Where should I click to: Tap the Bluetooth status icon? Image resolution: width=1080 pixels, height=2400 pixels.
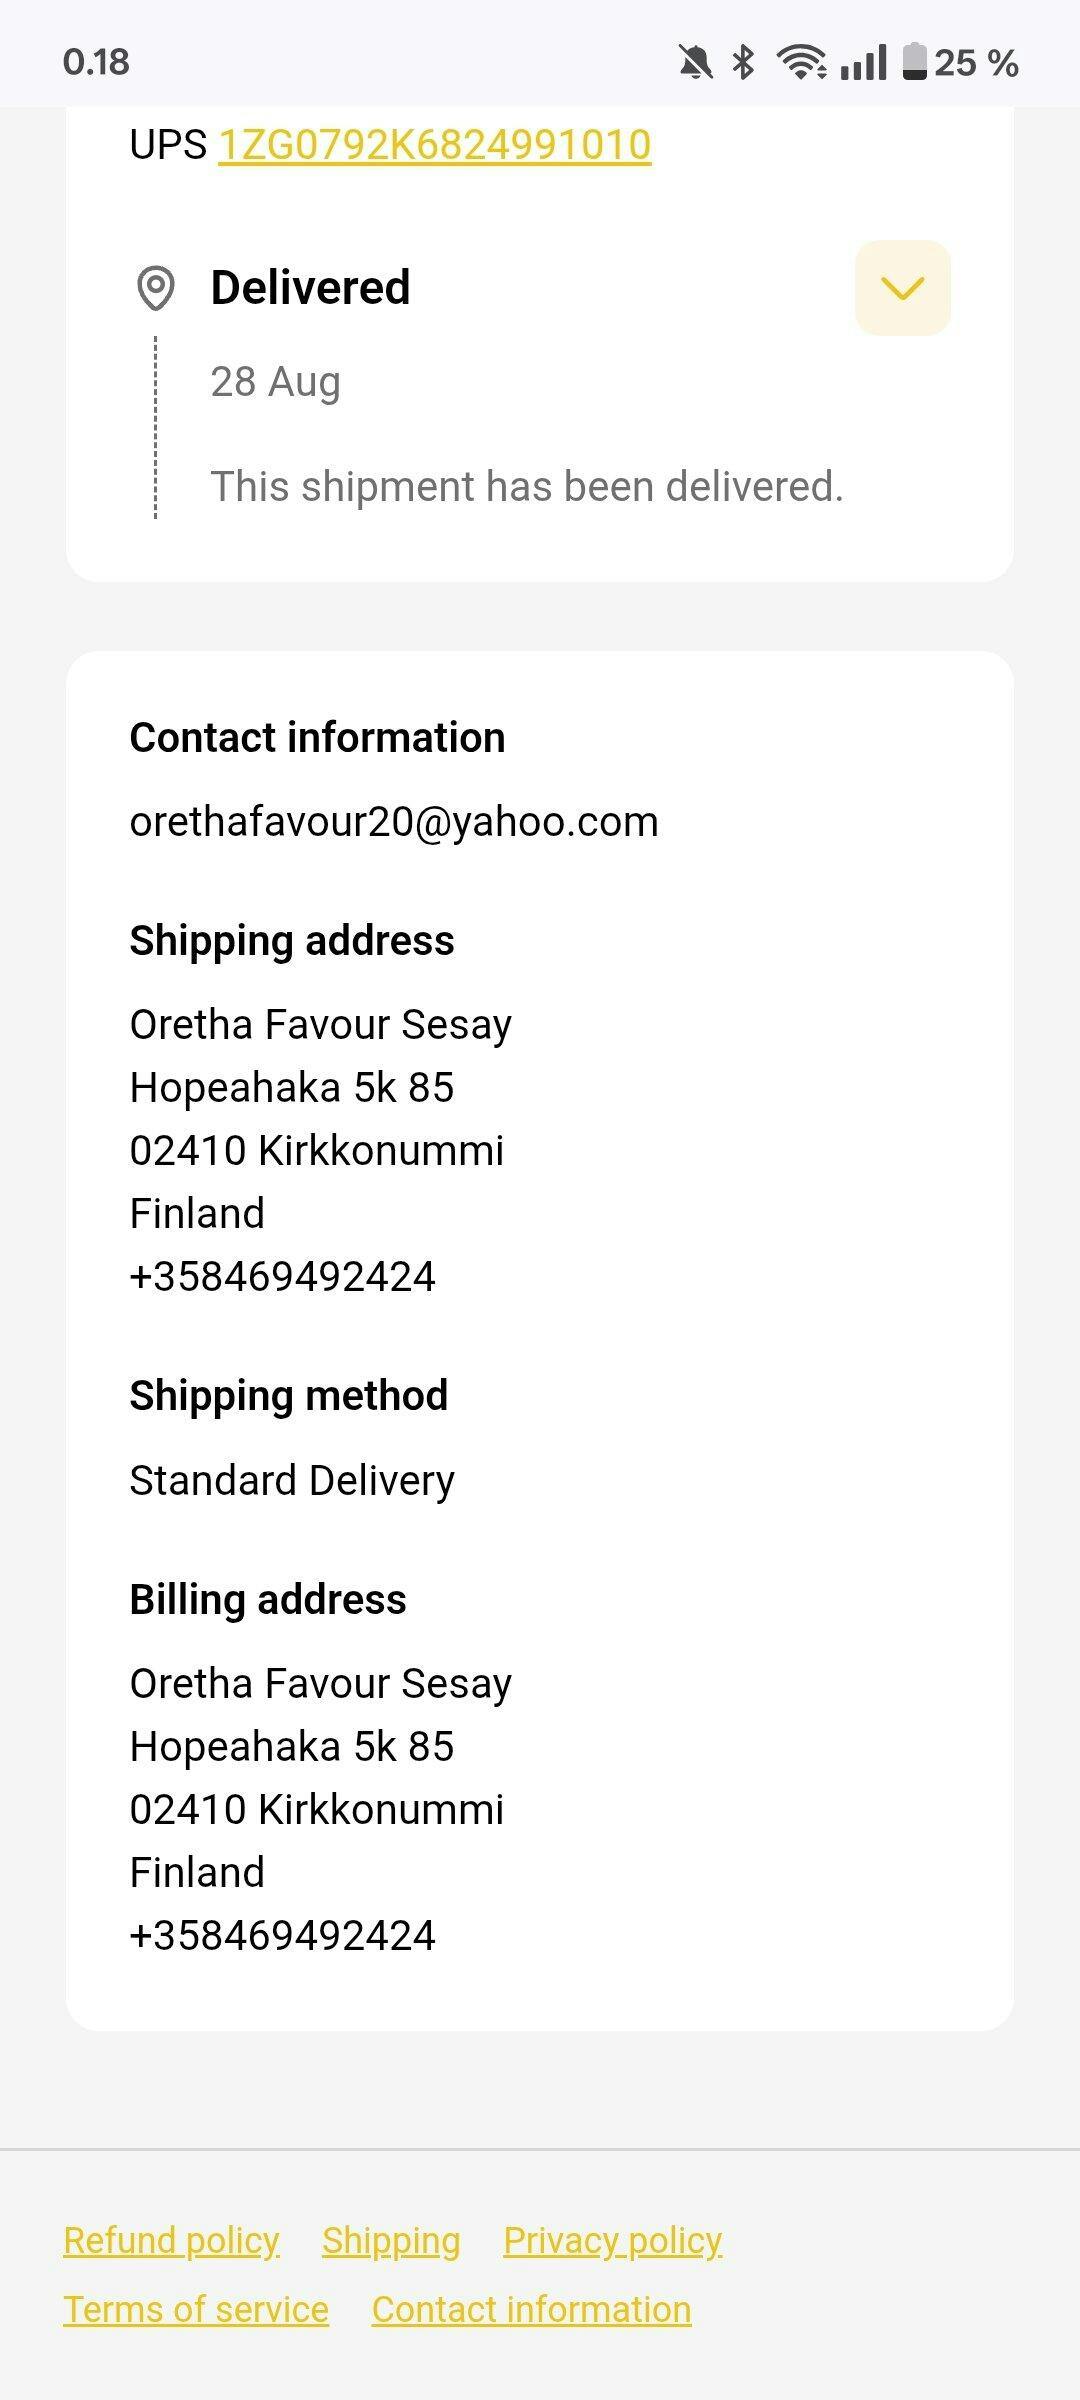click(x=743, y=62)
